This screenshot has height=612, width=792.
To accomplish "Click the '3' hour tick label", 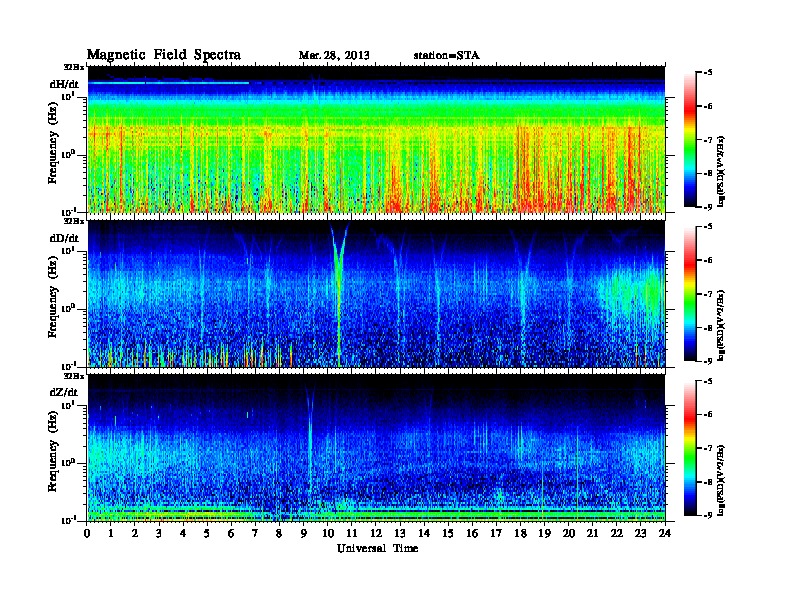I will [159, 533].
